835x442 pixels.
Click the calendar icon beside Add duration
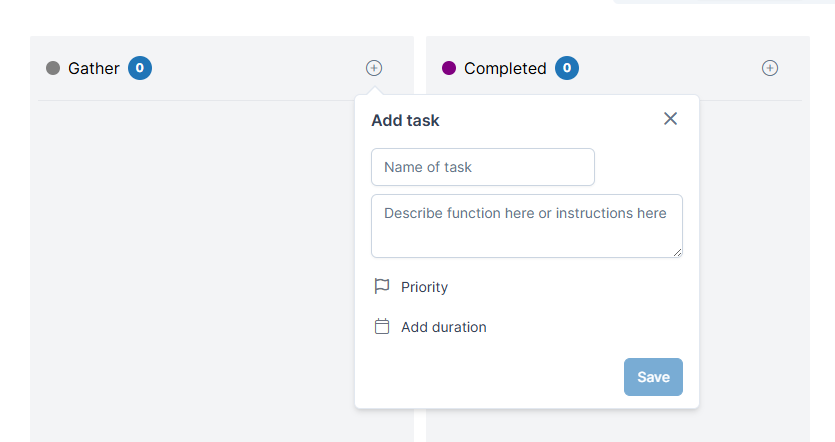pos(382,326)
